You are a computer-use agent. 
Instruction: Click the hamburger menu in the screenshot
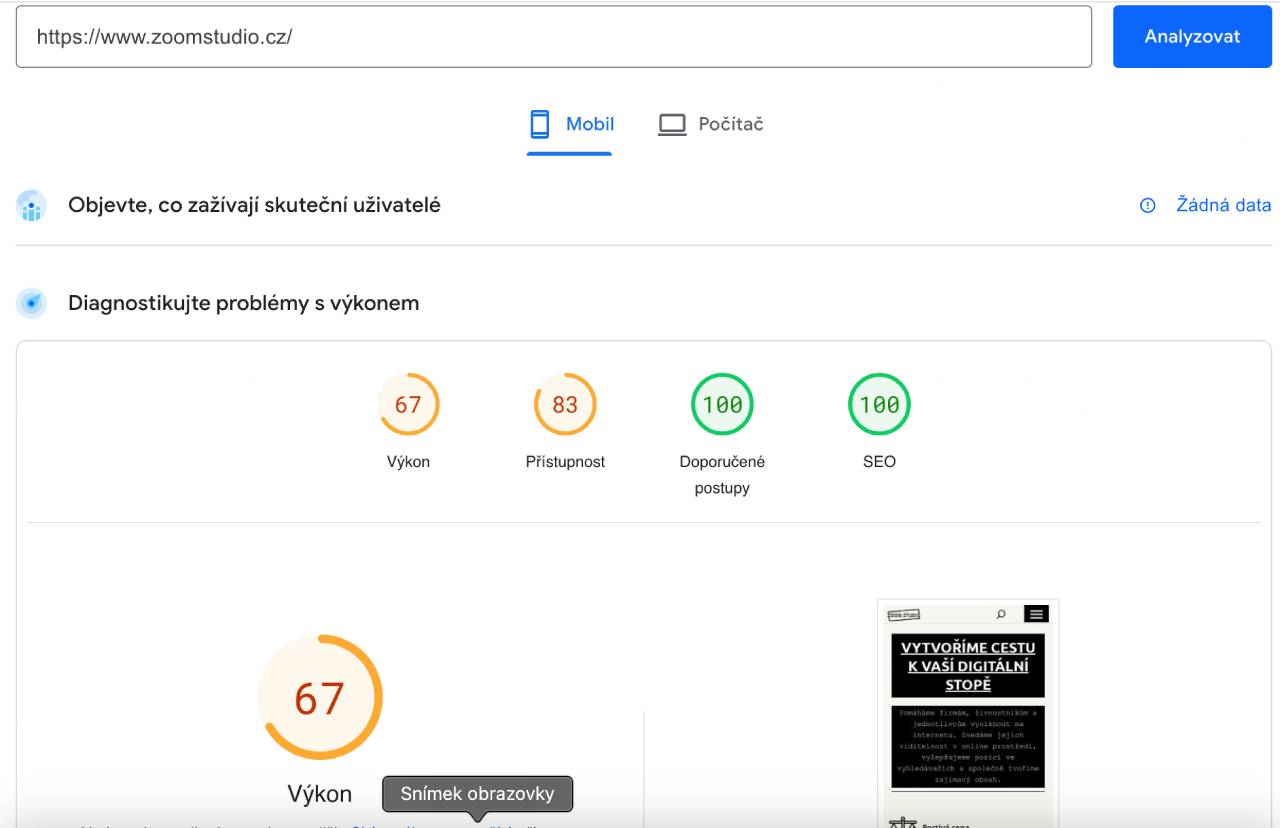(x=1036, y=614)
